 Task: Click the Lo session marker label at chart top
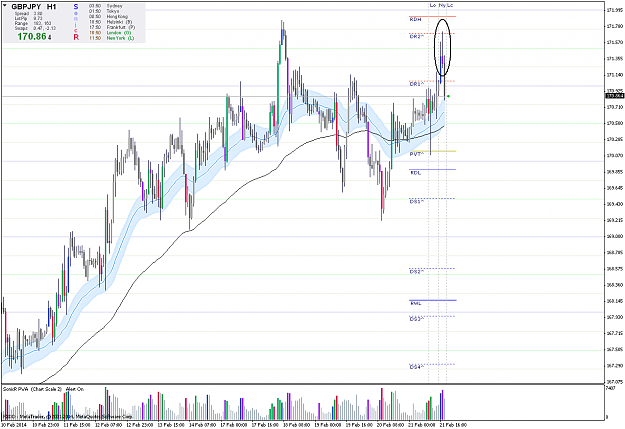point(433,5)
